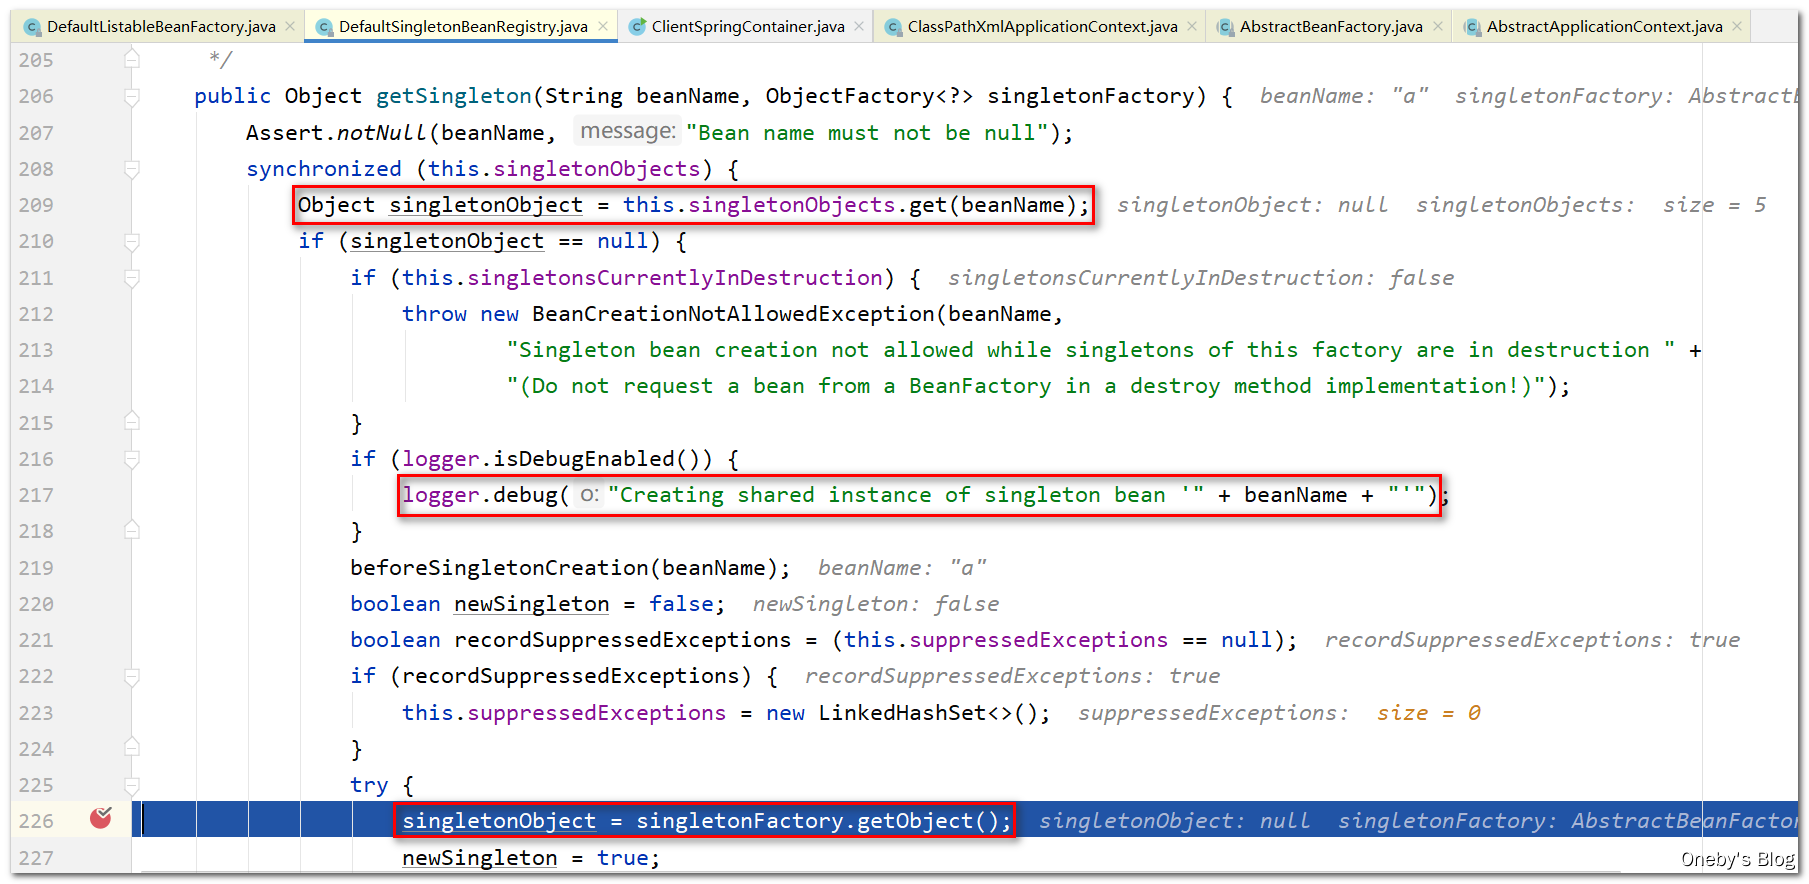Collapse the try block at line 225
Image resolution: width=1809 pixels, height=884 pixels.
[x=132, y=785]
